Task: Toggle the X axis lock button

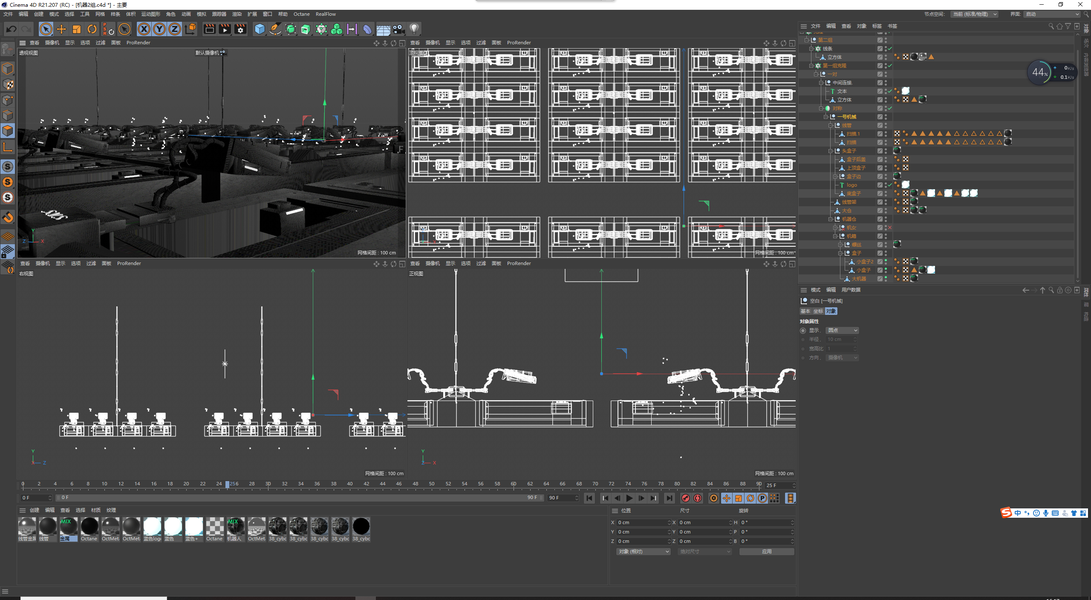Action: point(144,29)
